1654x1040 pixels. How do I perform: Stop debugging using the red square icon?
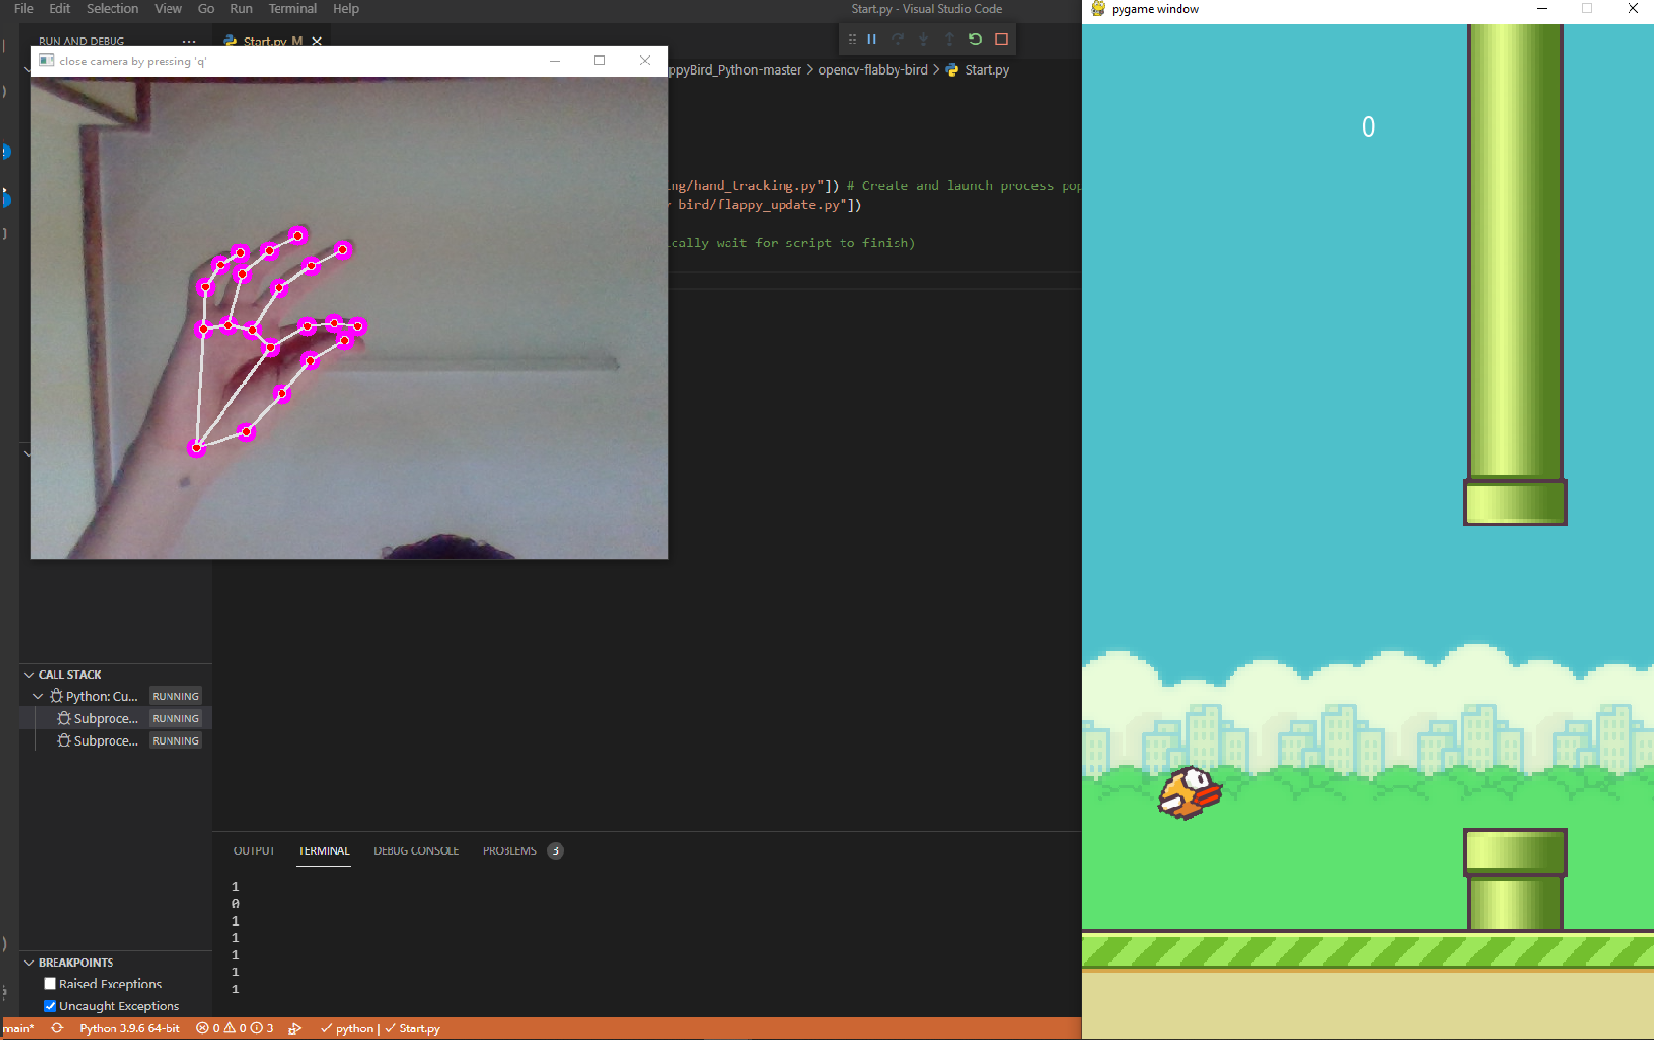1001,39
